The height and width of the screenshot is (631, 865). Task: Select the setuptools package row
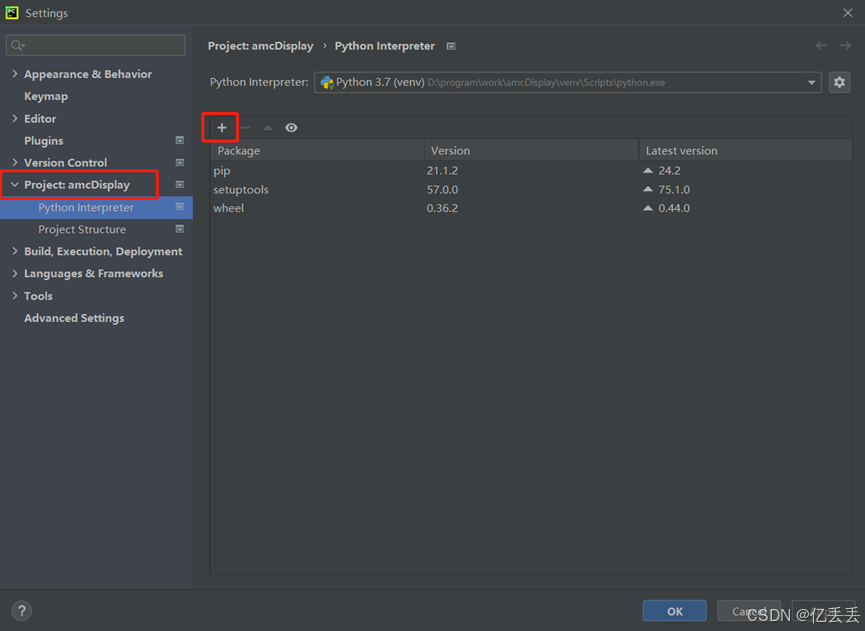coord(531,189)
